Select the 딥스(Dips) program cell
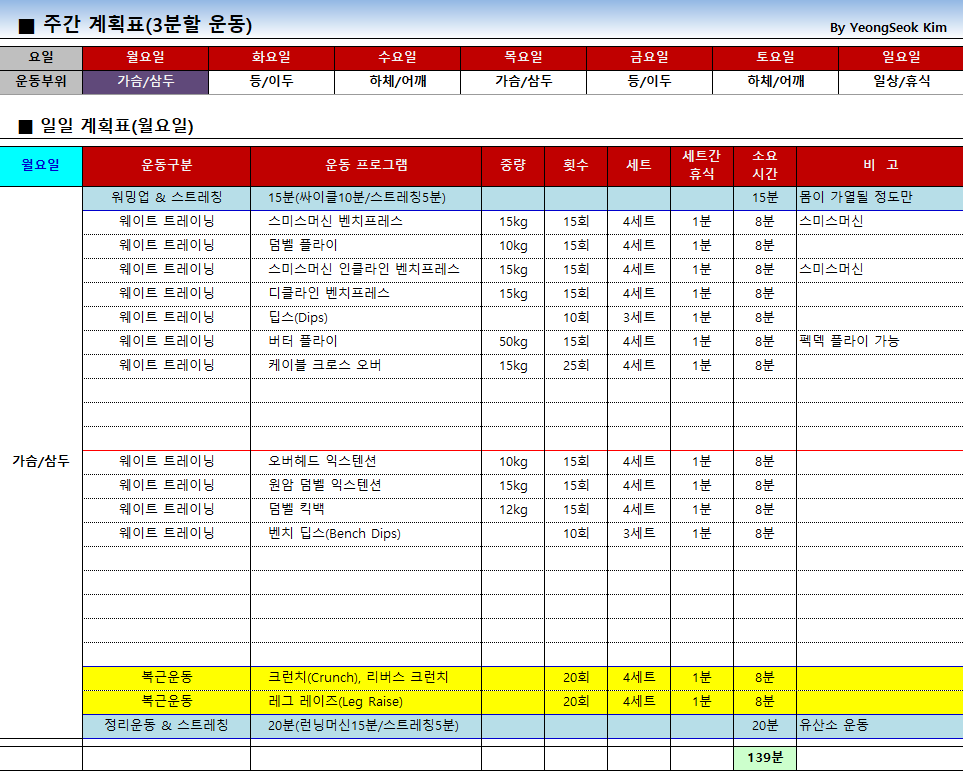963x776 pixels. coord(366,317)
